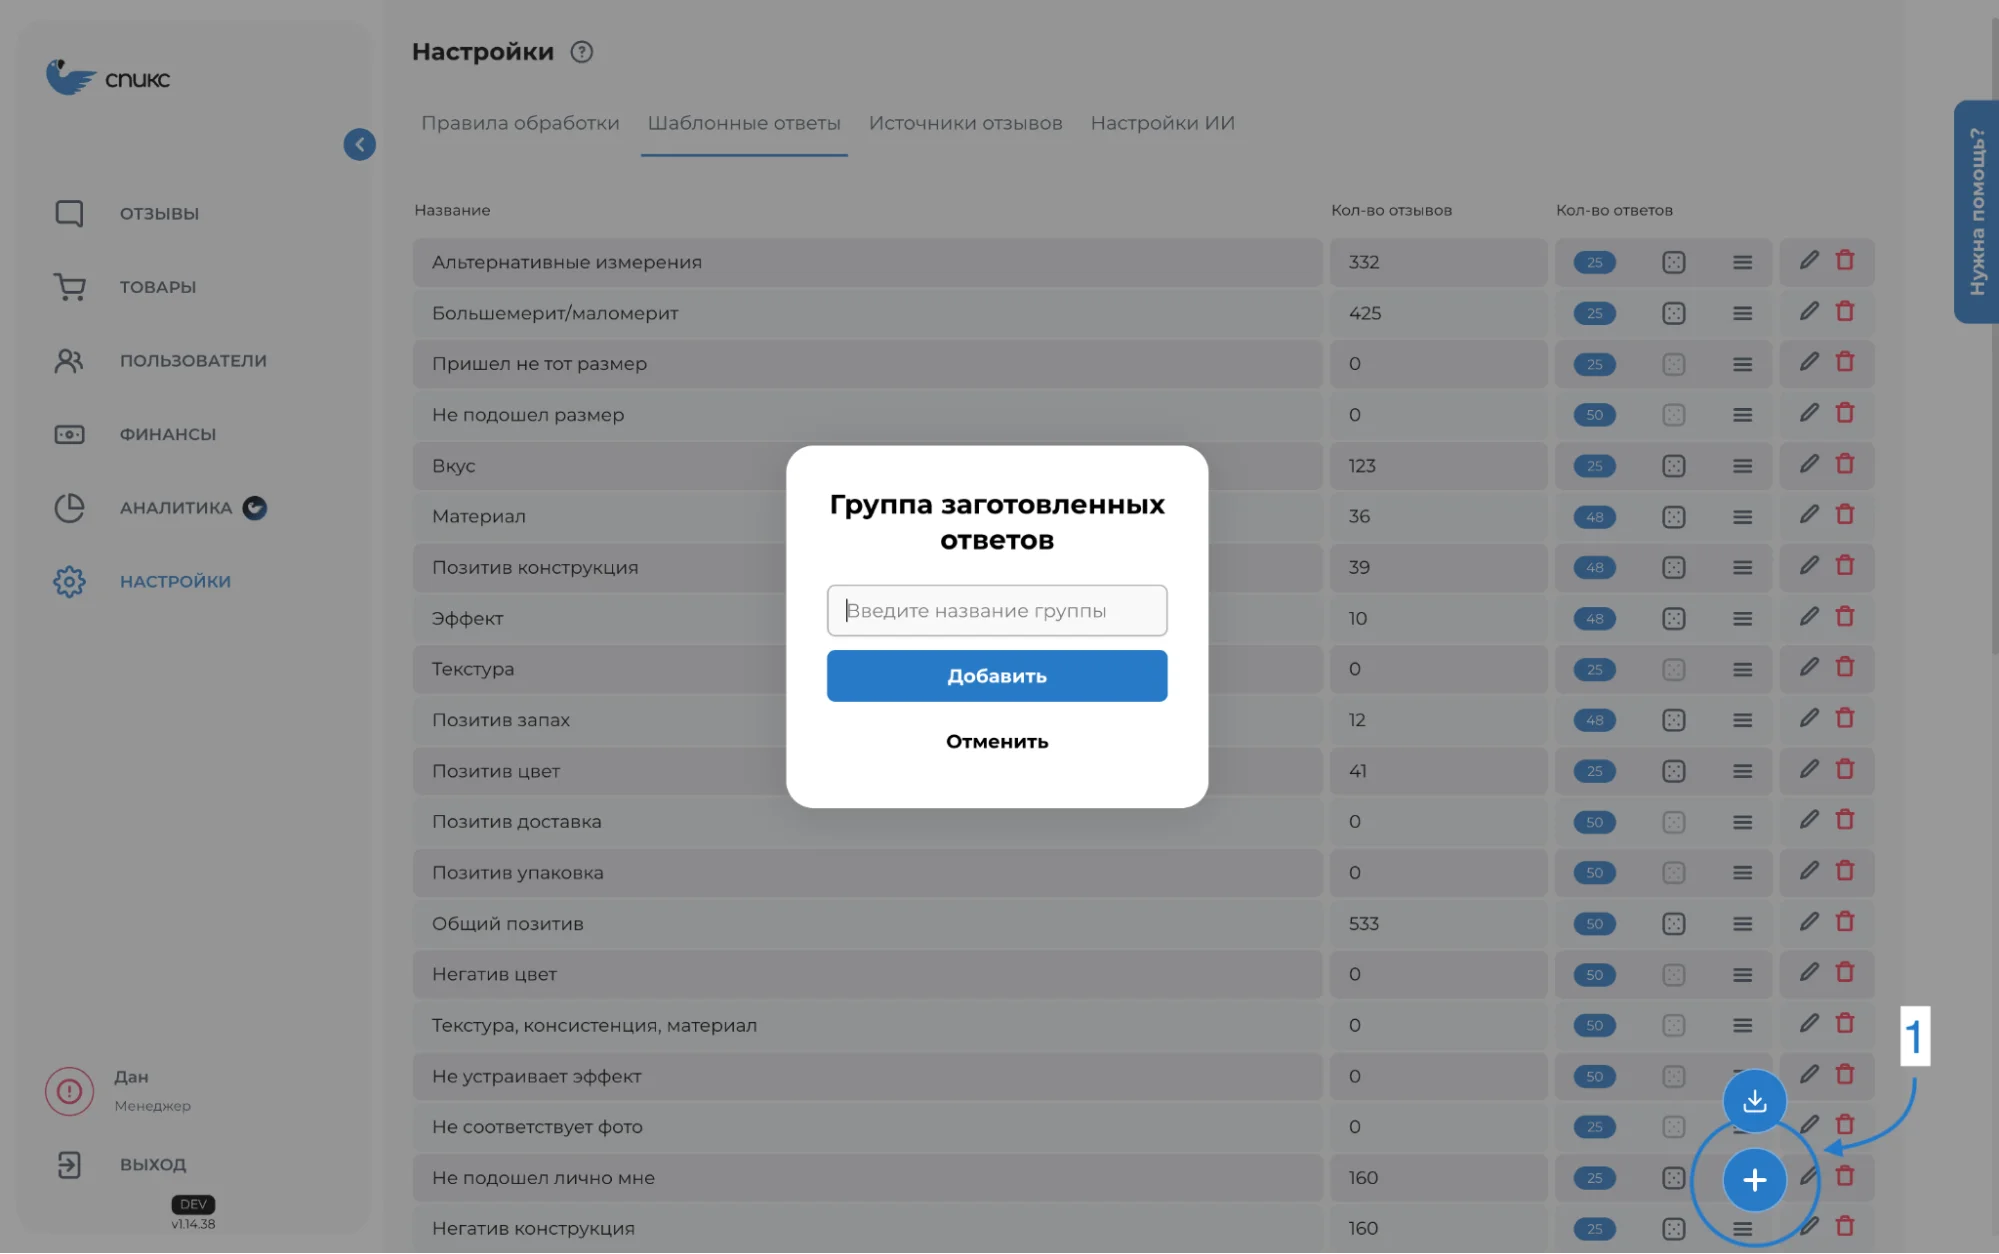Viewport: 1999px width, 1254px height.
Task: Edit the Текстура group
Action: pyautogui.click(x=1809, y=668)
